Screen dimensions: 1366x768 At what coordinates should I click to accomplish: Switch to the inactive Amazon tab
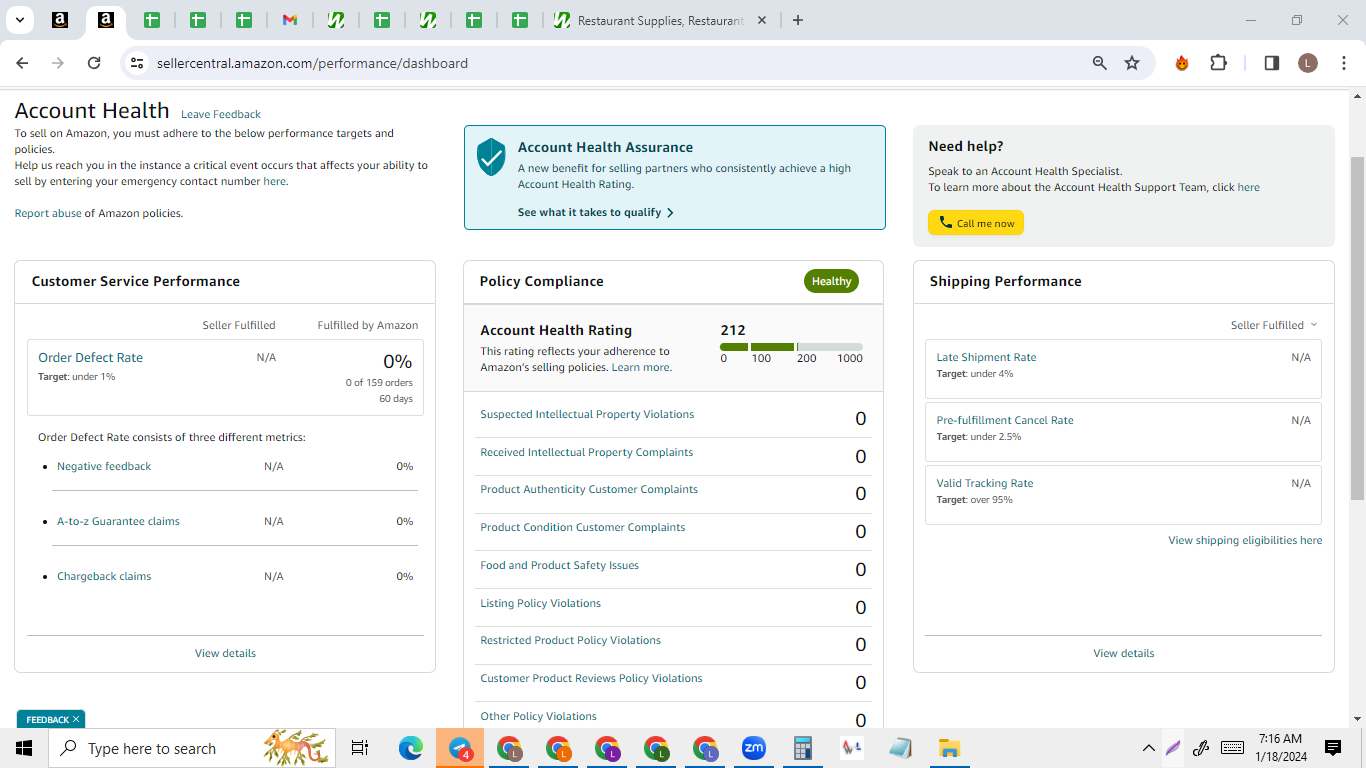tap(59, 20)
